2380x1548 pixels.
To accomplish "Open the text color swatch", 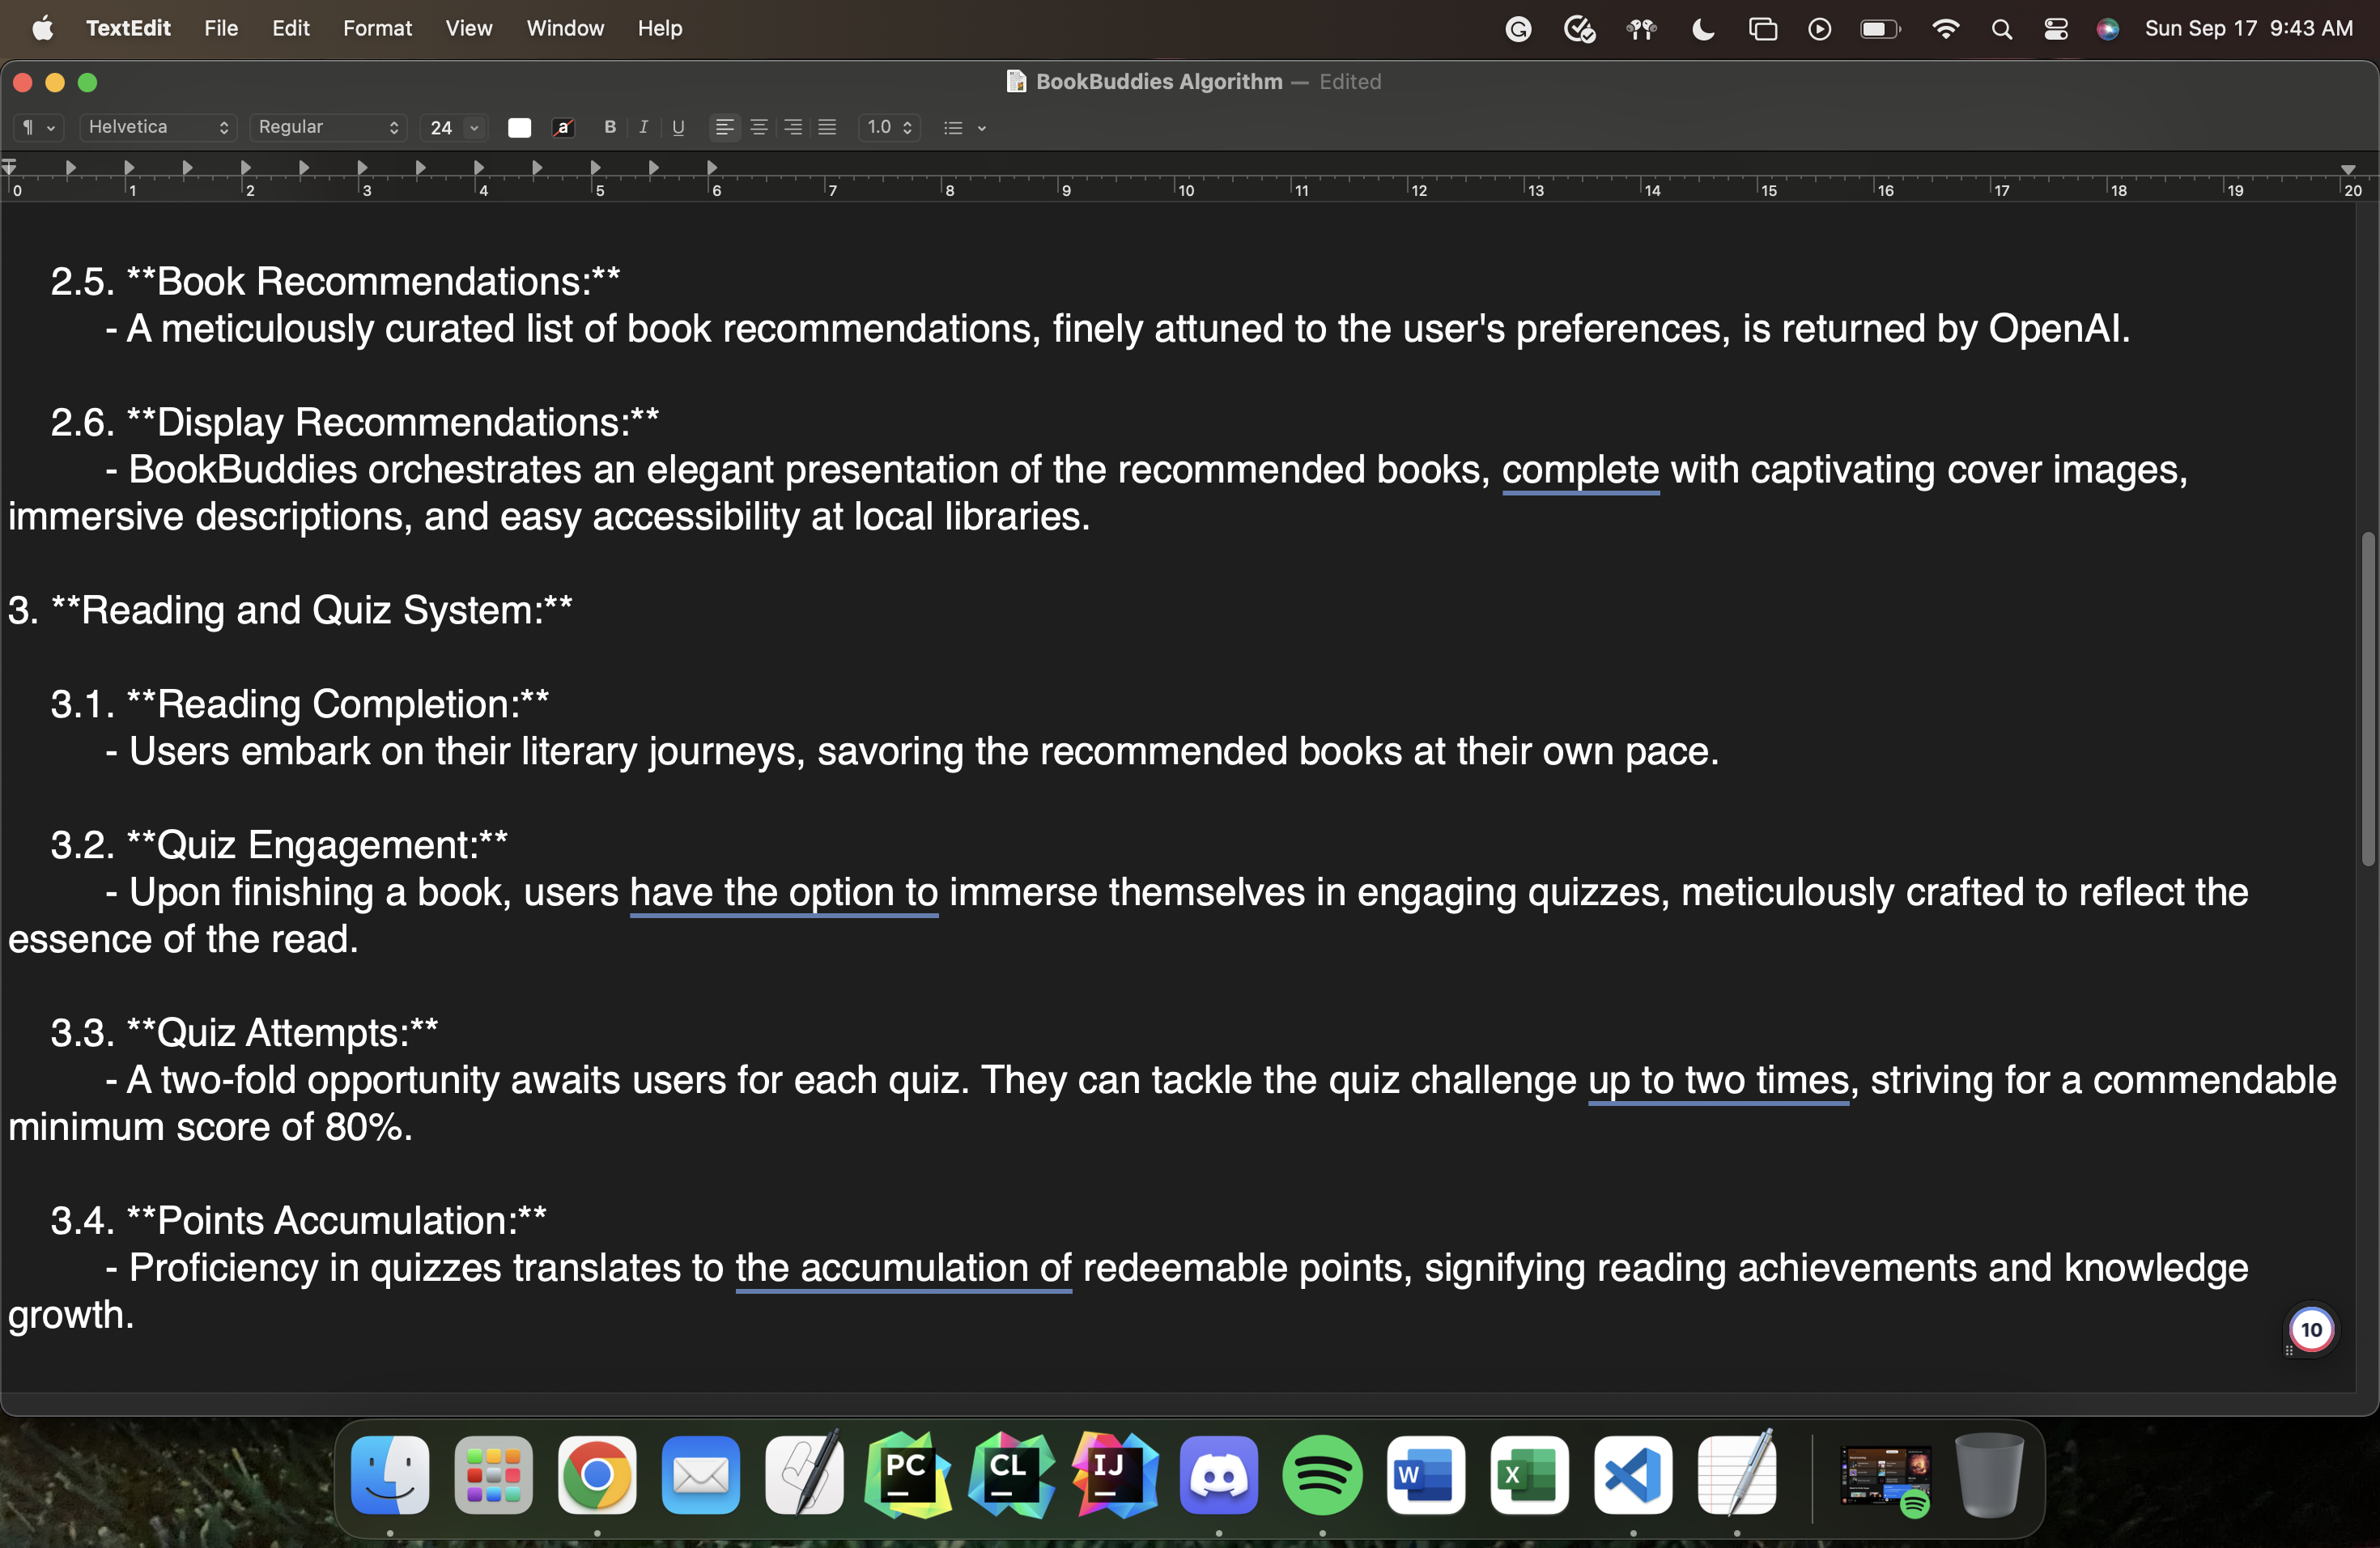I will [519, 127].
